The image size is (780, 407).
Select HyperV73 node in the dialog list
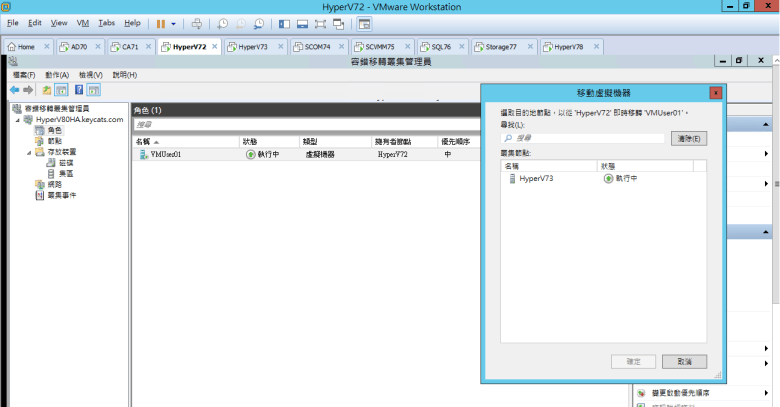tap(536, 178)
